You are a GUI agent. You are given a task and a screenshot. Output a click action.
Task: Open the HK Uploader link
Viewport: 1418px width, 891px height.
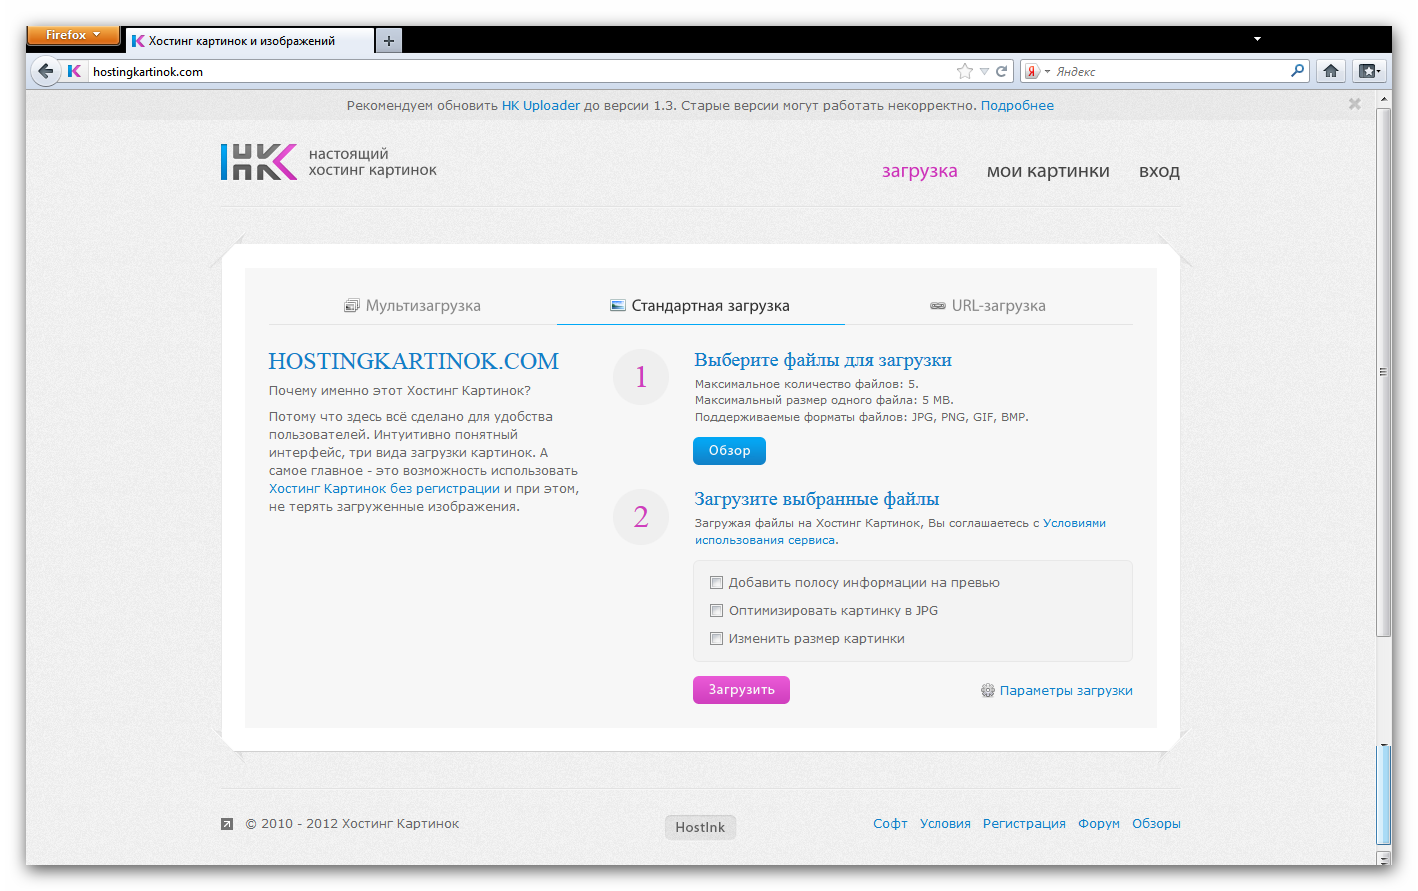click(x=541, y=105)
